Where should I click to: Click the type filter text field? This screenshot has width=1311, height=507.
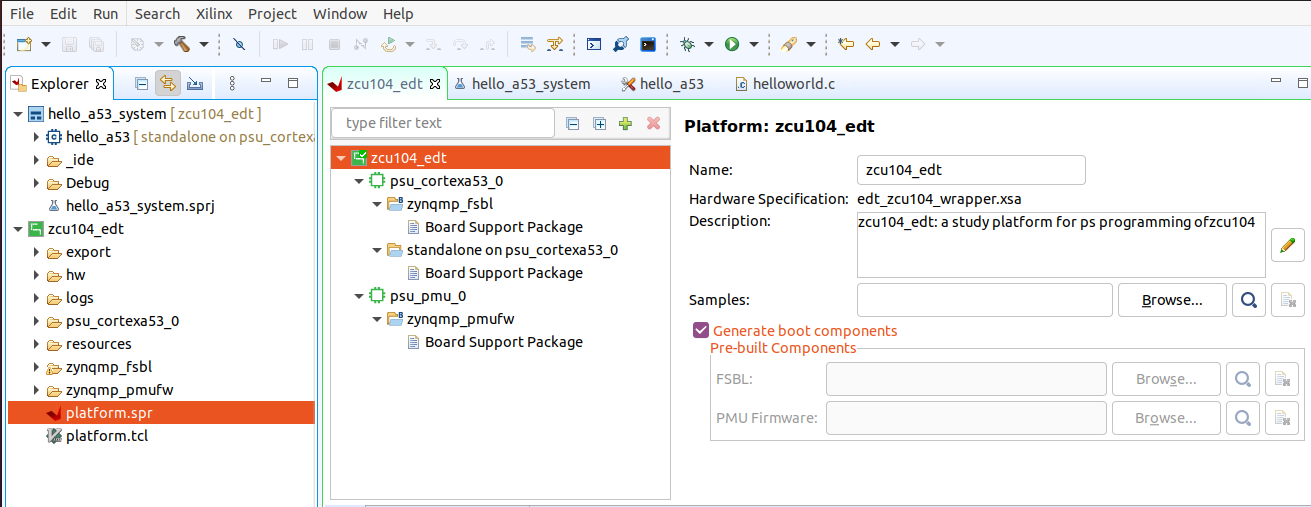tap(443, 123)
